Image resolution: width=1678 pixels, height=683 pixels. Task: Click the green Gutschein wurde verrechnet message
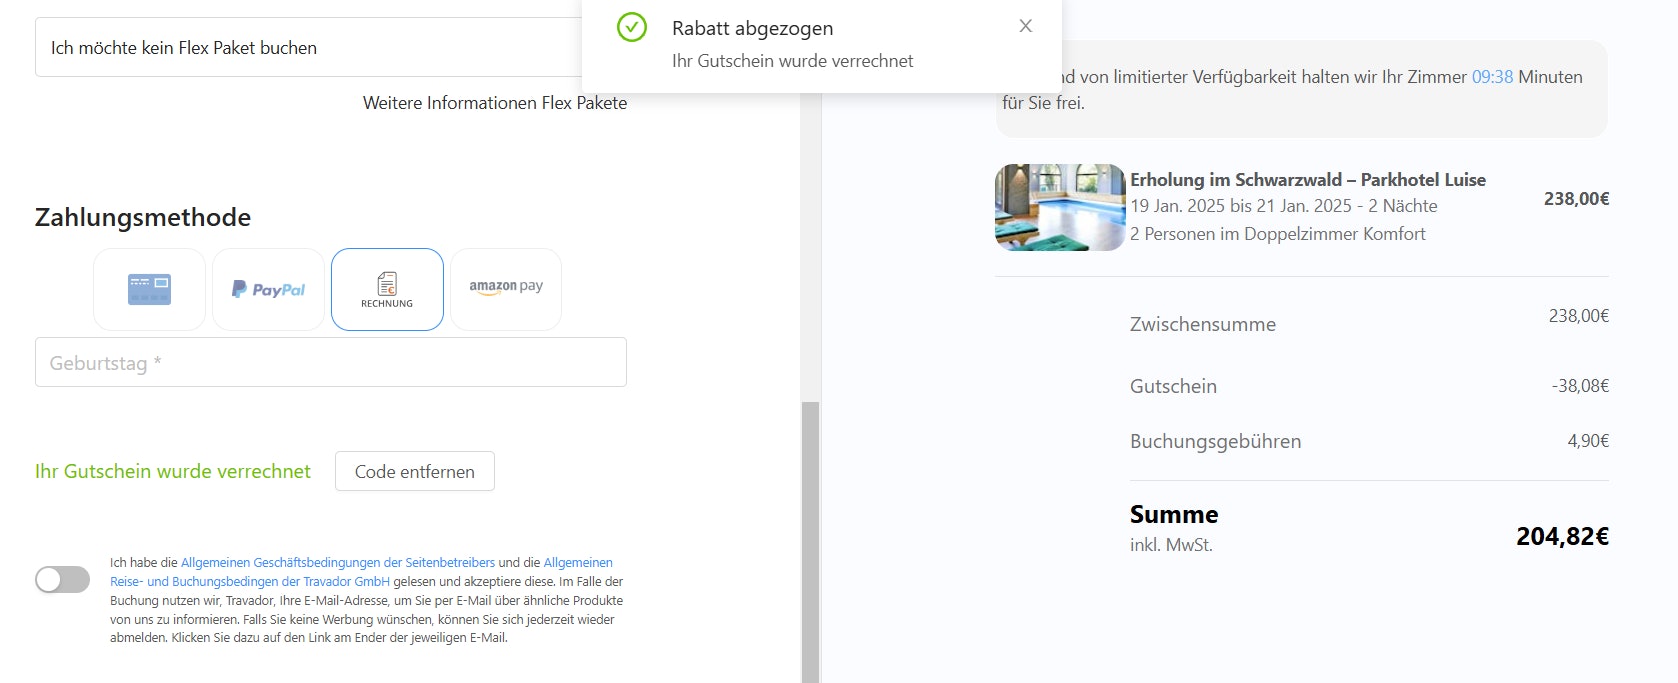173,471
